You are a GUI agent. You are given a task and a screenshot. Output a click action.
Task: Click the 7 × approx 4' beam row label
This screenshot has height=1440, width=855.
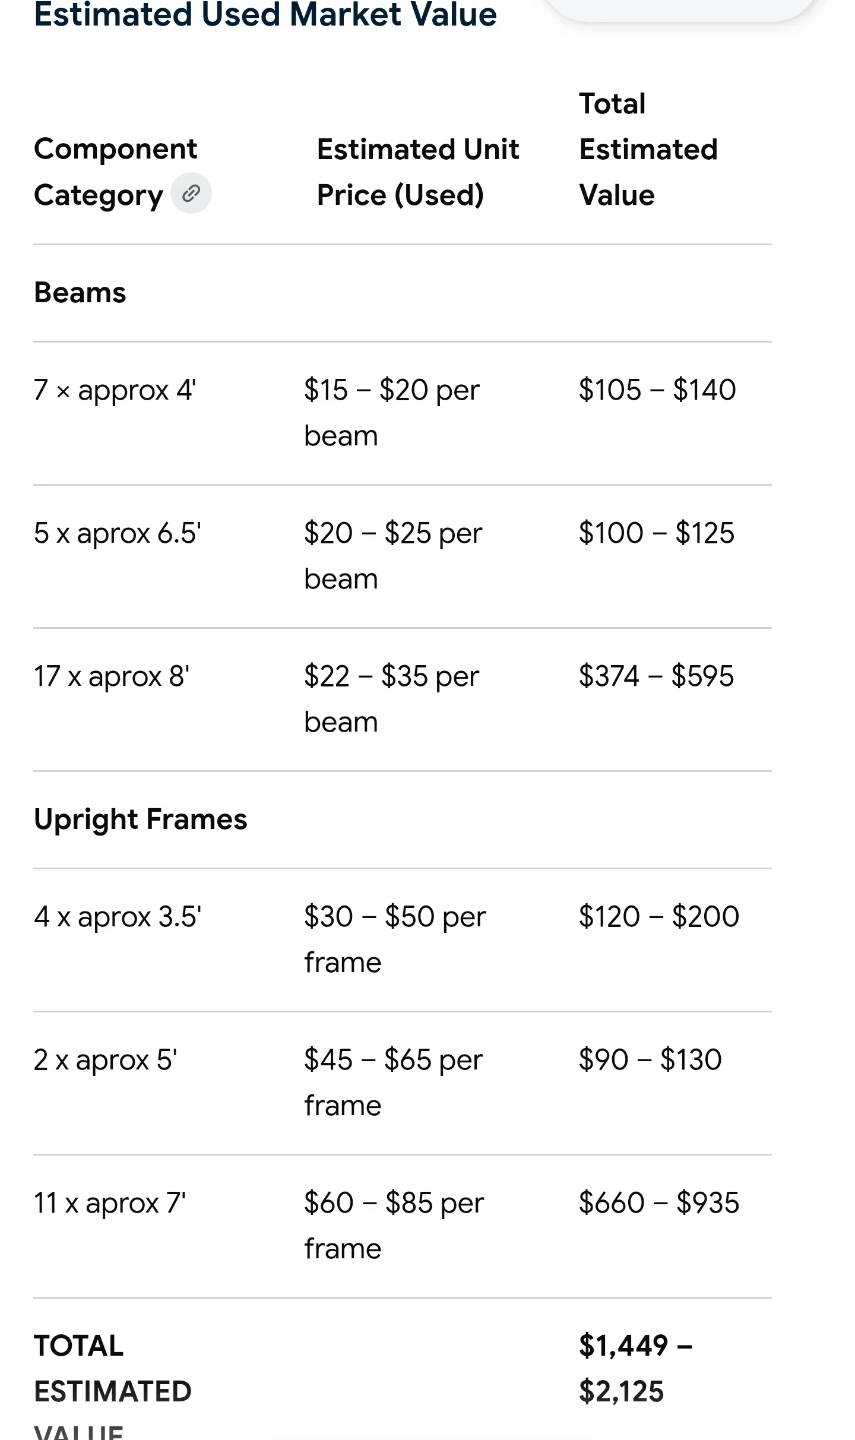click(115, 390)
